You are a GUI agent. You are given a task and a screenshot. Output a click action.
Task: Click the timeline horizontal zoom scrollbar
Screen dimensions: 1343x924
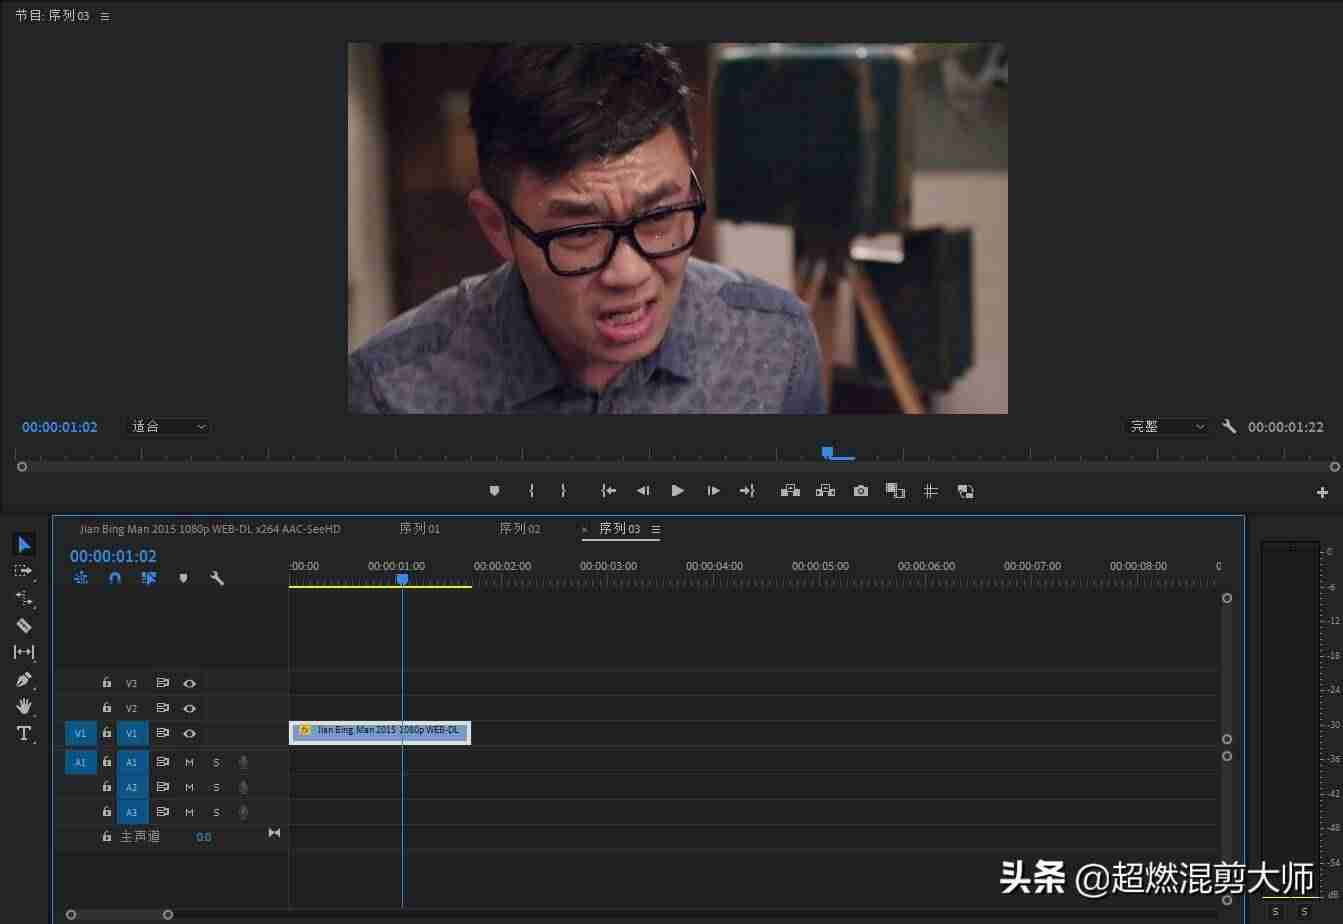pos(119,914)
